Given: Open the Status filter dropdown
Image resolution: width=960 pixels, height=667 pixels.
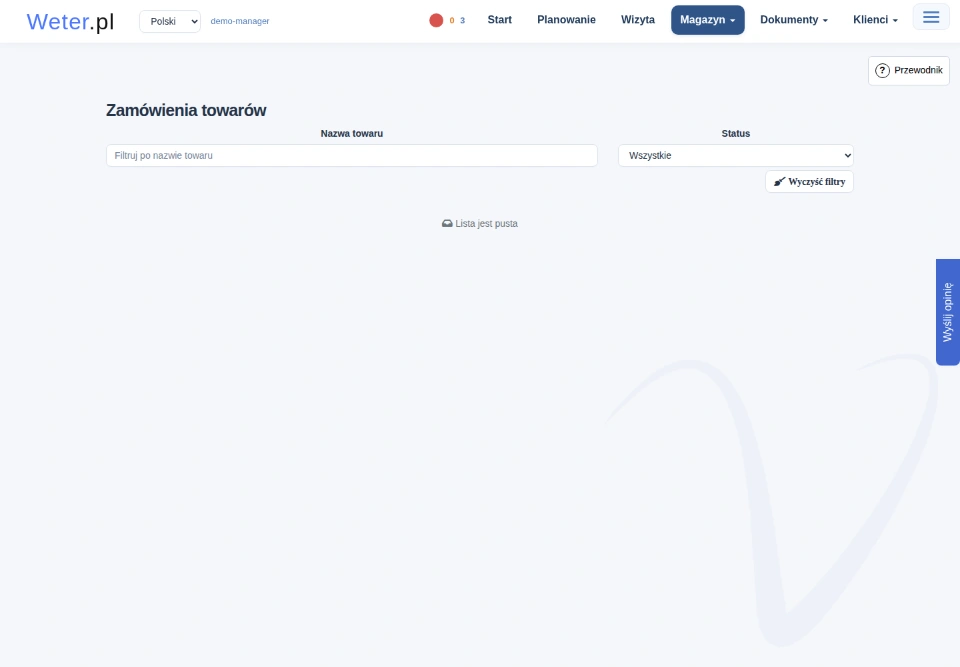Looking at the screenshot, I should [x=736, y=156].
